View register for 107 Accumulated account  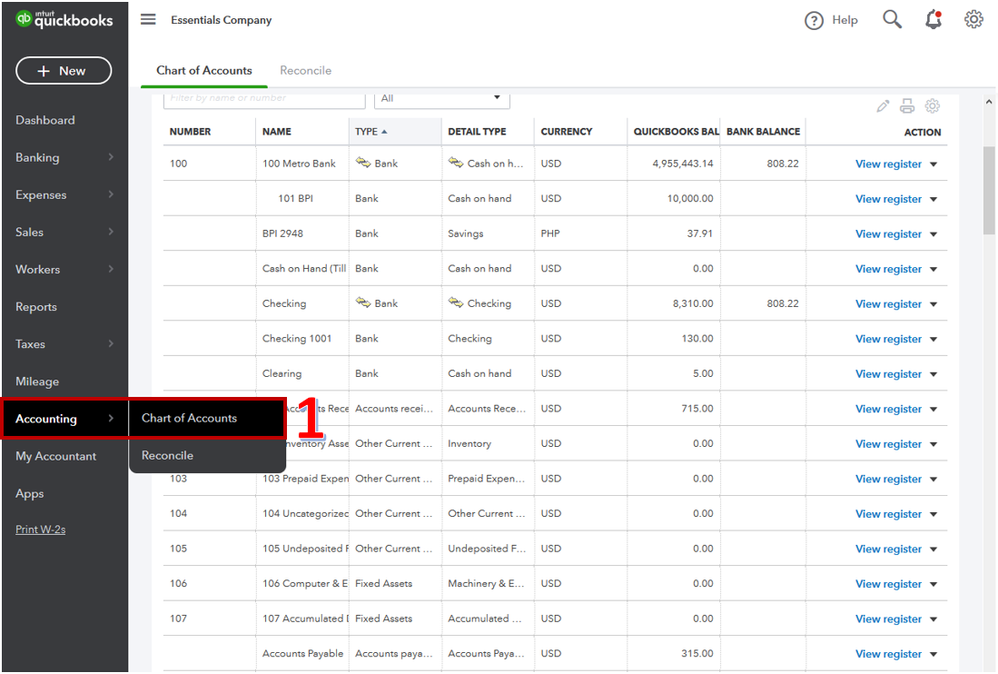click(888, 619)
